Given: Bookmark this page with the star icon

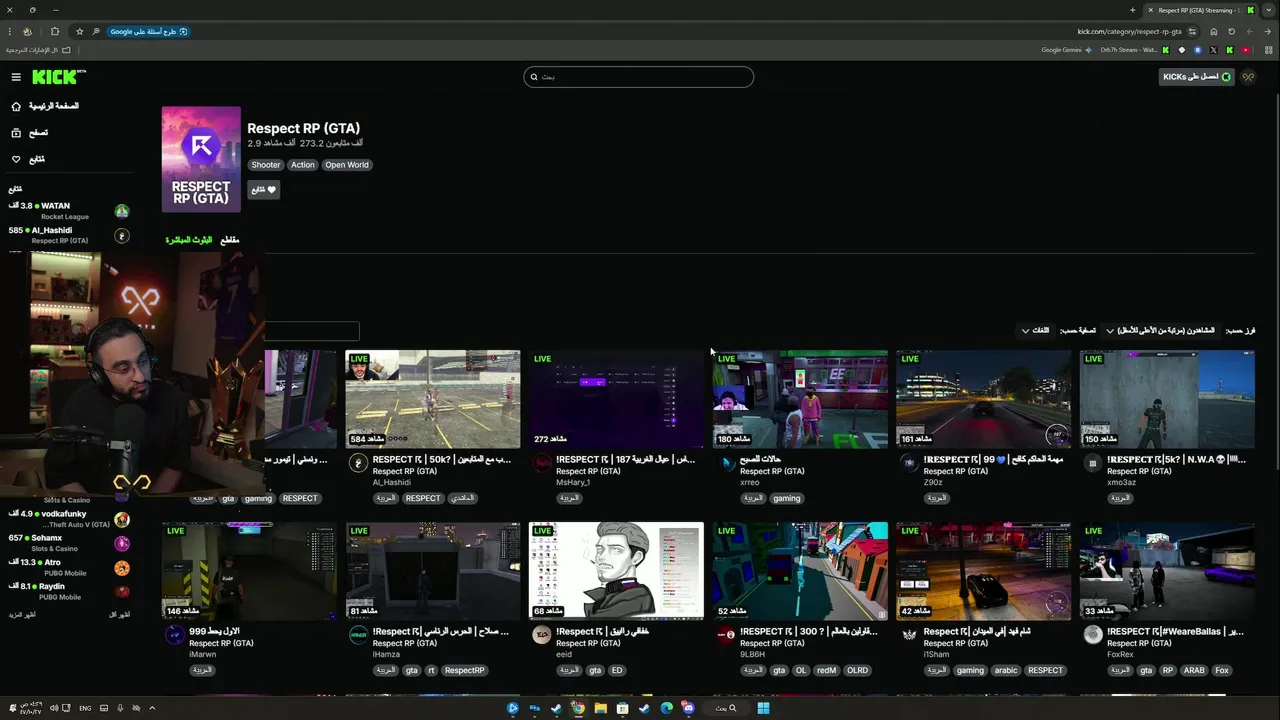Looking at the screenshot, I should point(79,31).
